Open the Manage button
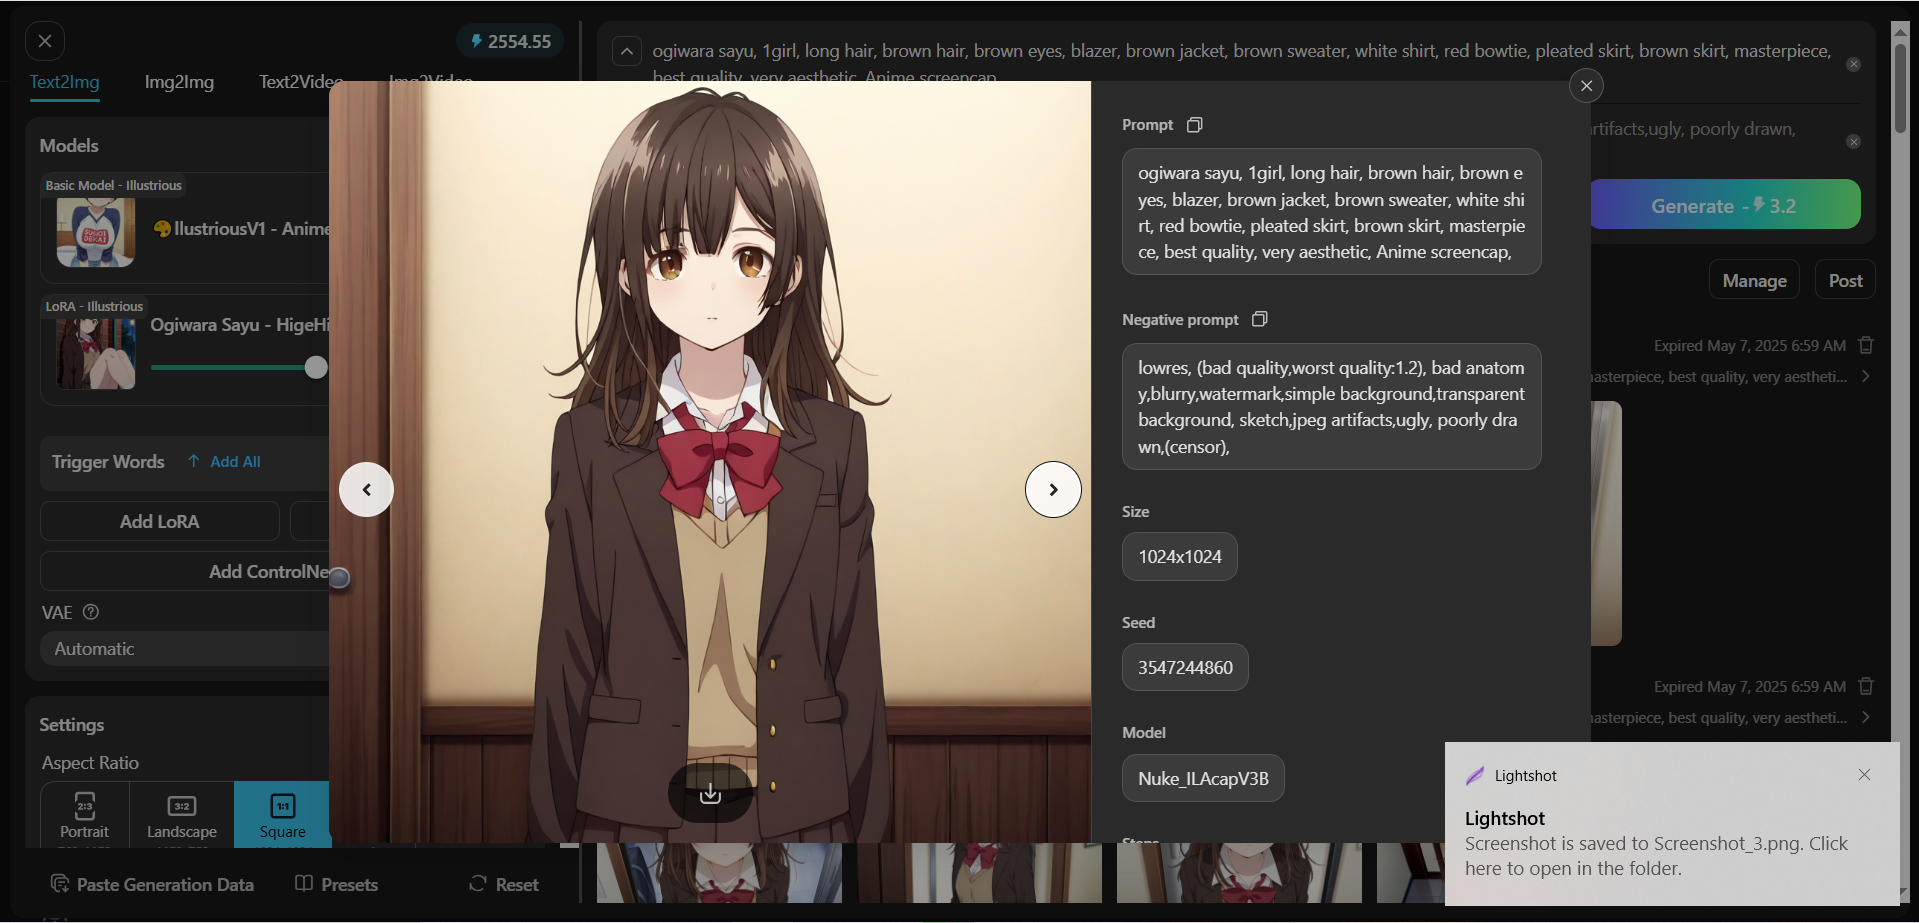The height and width of the screenshot is (923, 1919). (1754, 281)
